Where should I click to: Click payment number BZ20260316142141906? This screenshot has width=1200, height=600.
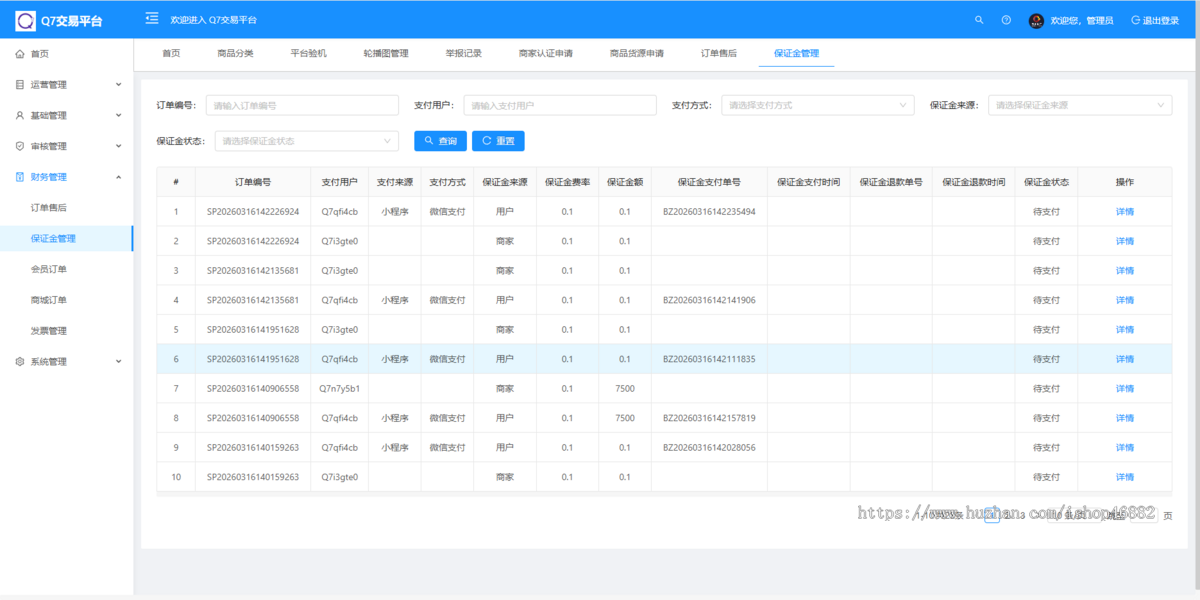[x=709, y=300]
